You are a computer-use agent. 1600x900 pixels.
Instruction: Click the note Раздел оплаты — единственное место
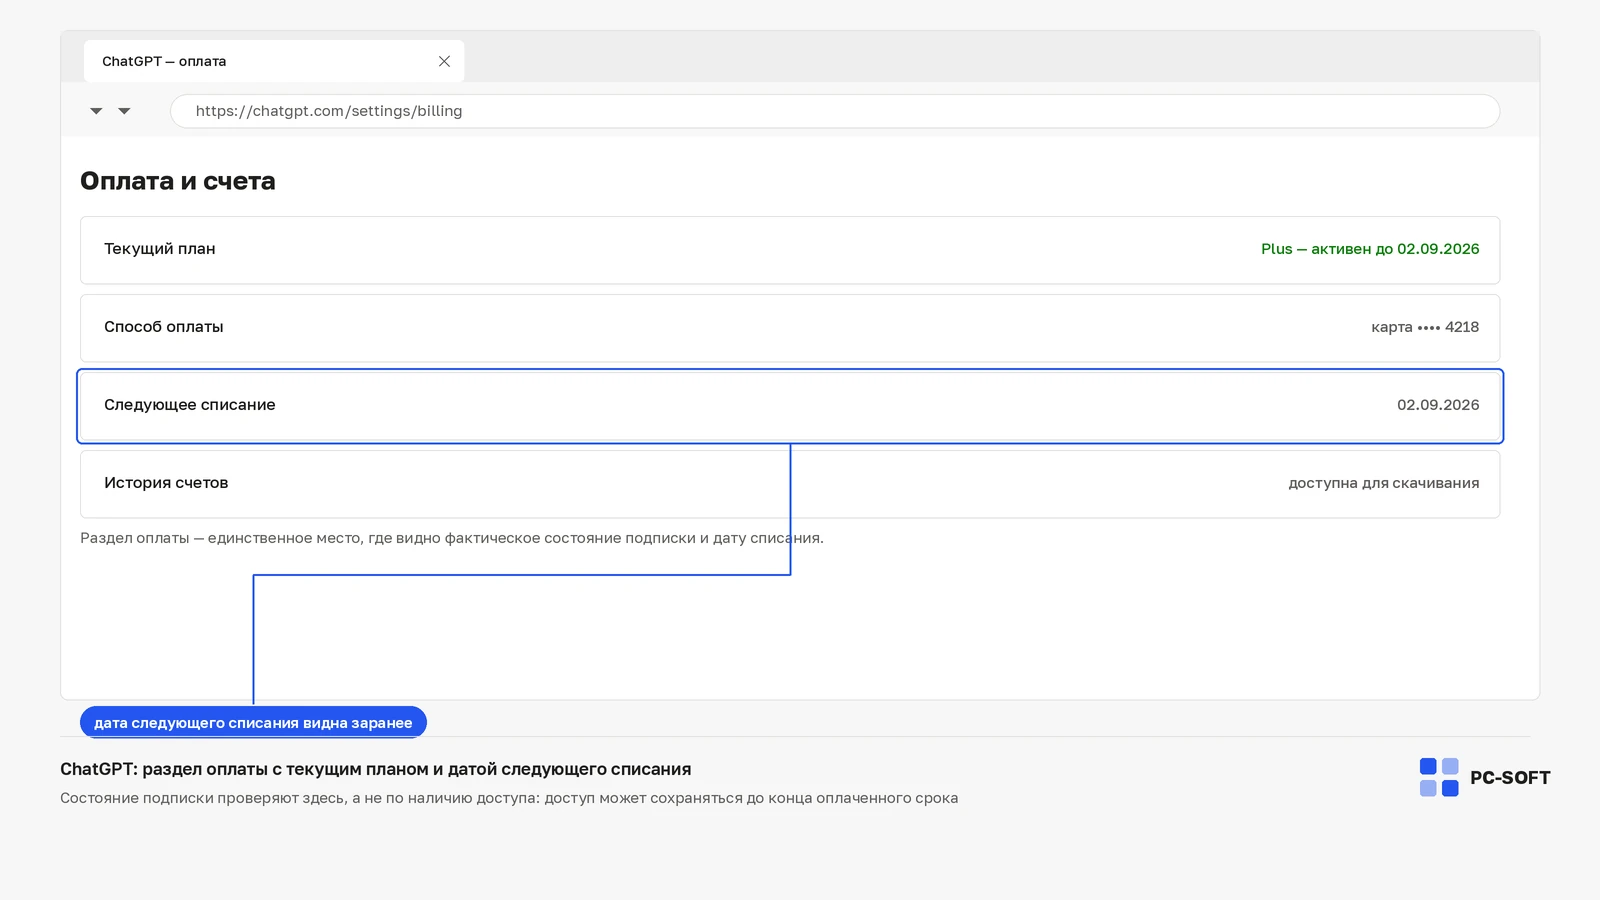click(452, 538)
